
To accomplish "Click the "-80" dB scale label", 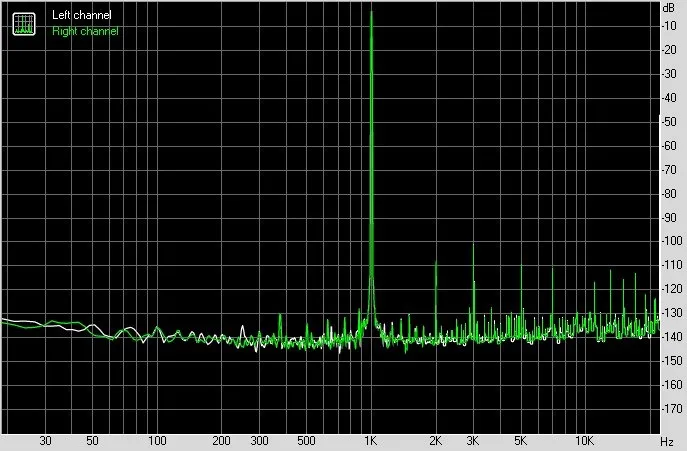I will pyautogui.click(x=669, y=193).
